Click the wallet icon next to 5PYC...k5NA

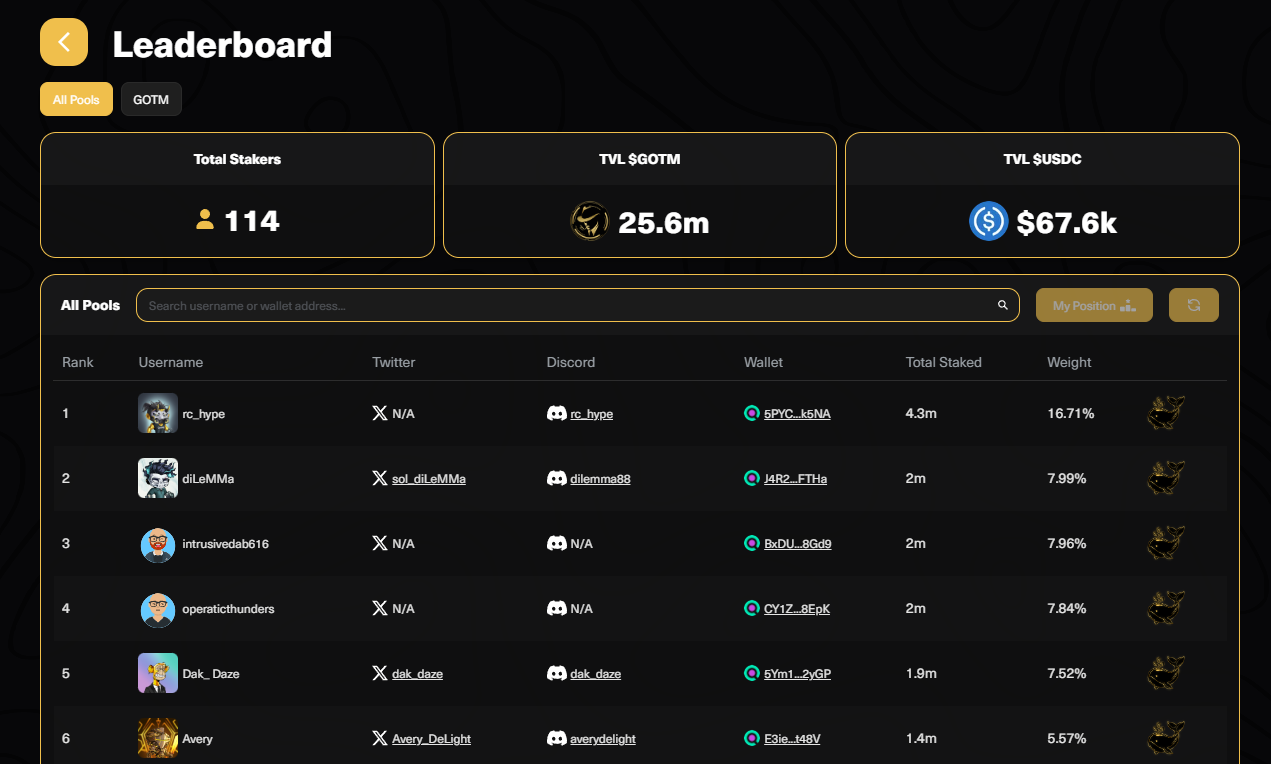click(752, 413)
